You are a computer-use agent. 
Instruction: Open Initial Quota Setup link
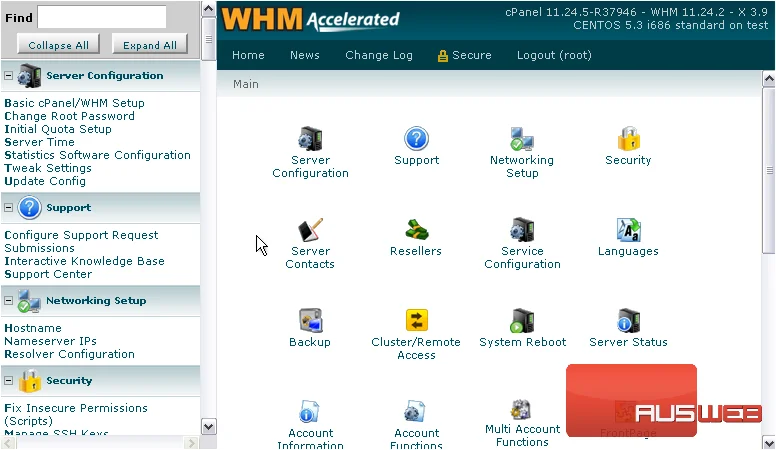pos(58,129)
